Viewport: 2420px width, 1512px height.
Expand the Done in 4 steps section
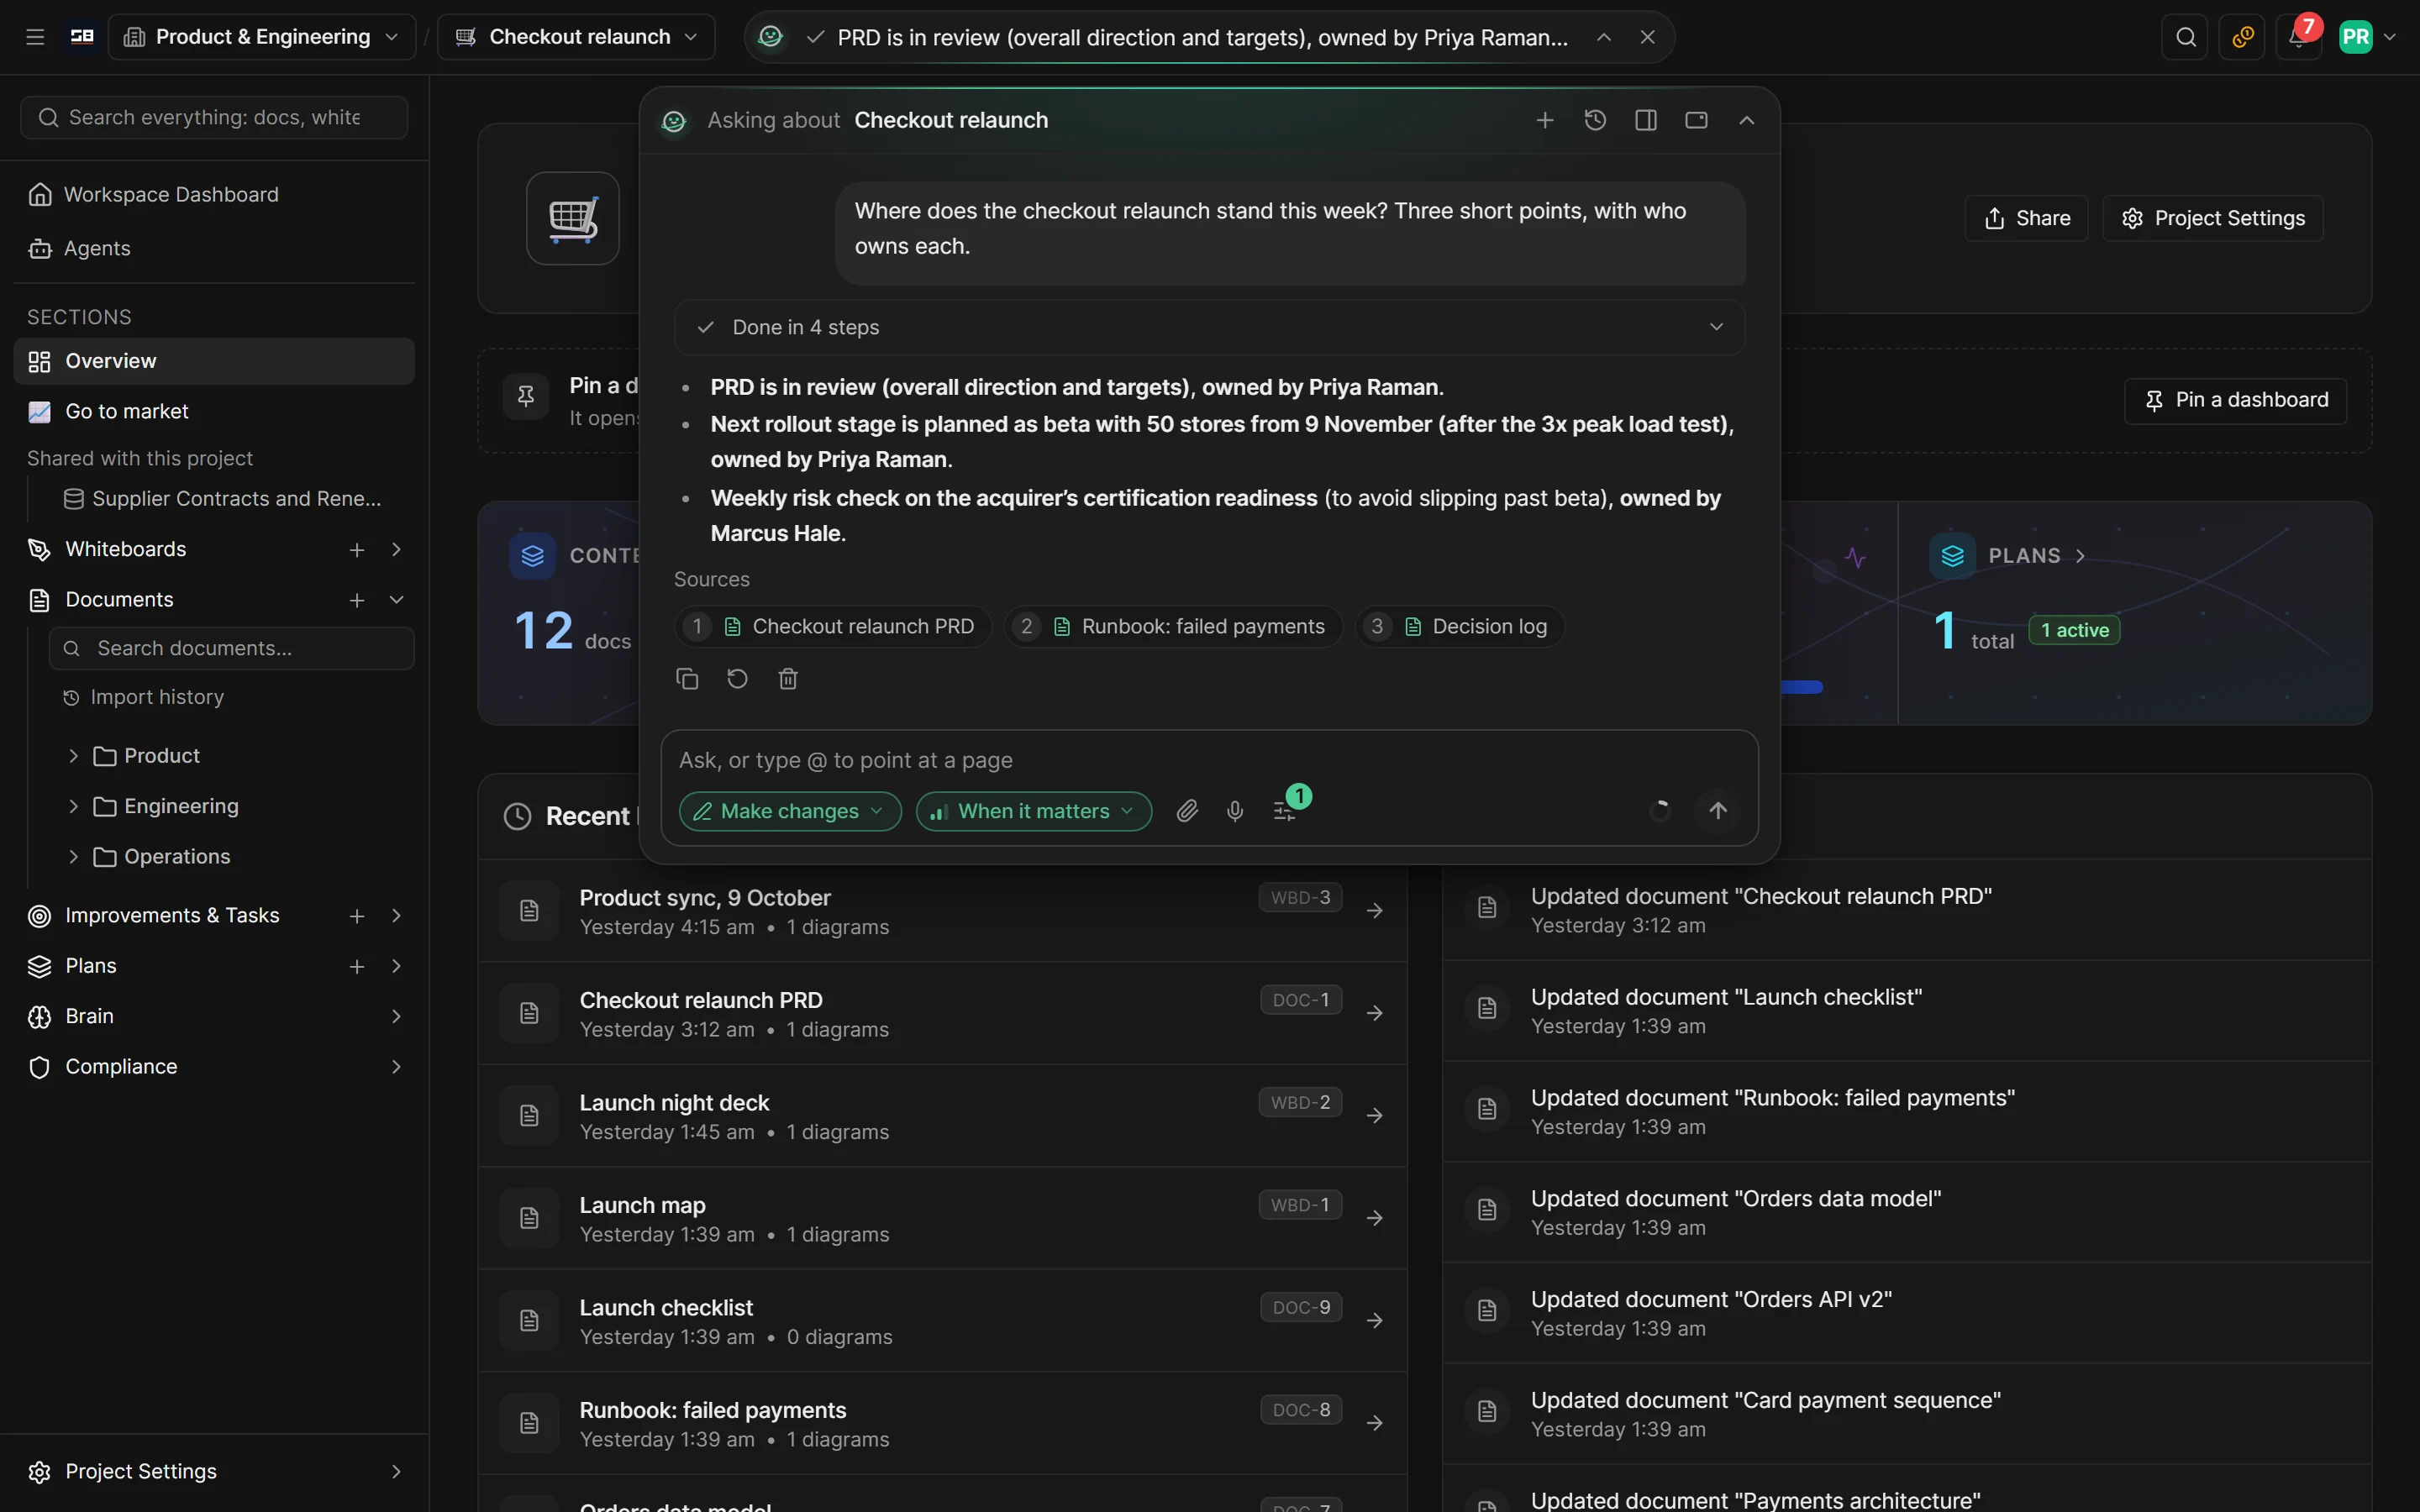pyautogui.click(x=1209, y=327)
